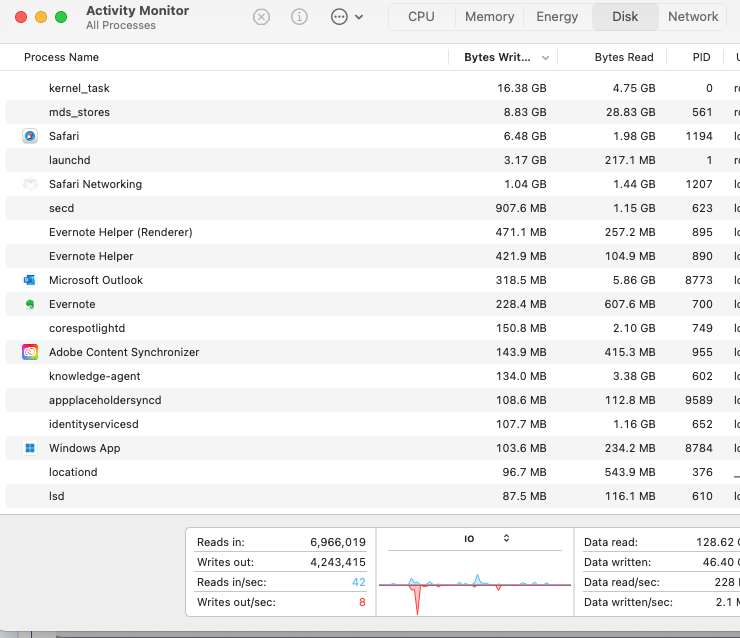740x638 pixels.
Task: Click the Reads in/sec value 42
Action: [359, 582]
